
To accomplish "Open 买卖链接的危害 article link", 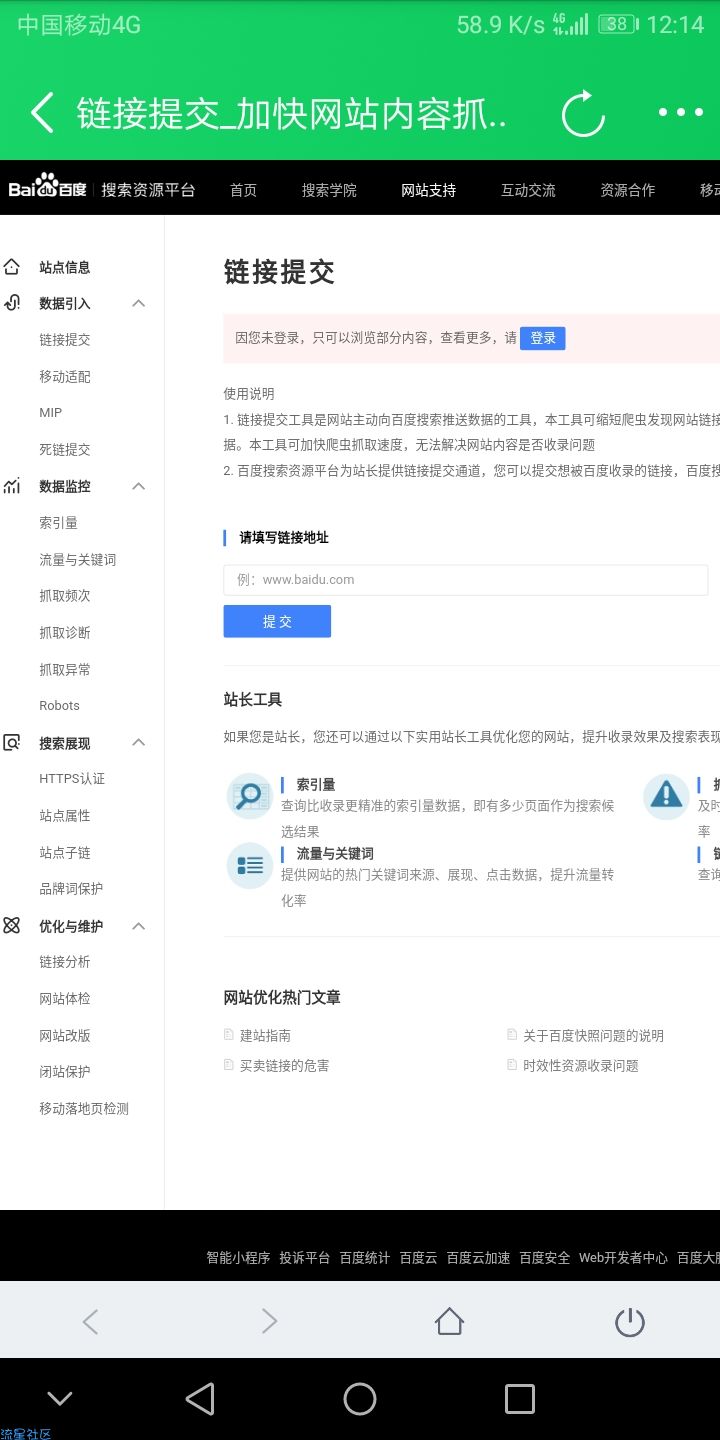I will 284,1066.
